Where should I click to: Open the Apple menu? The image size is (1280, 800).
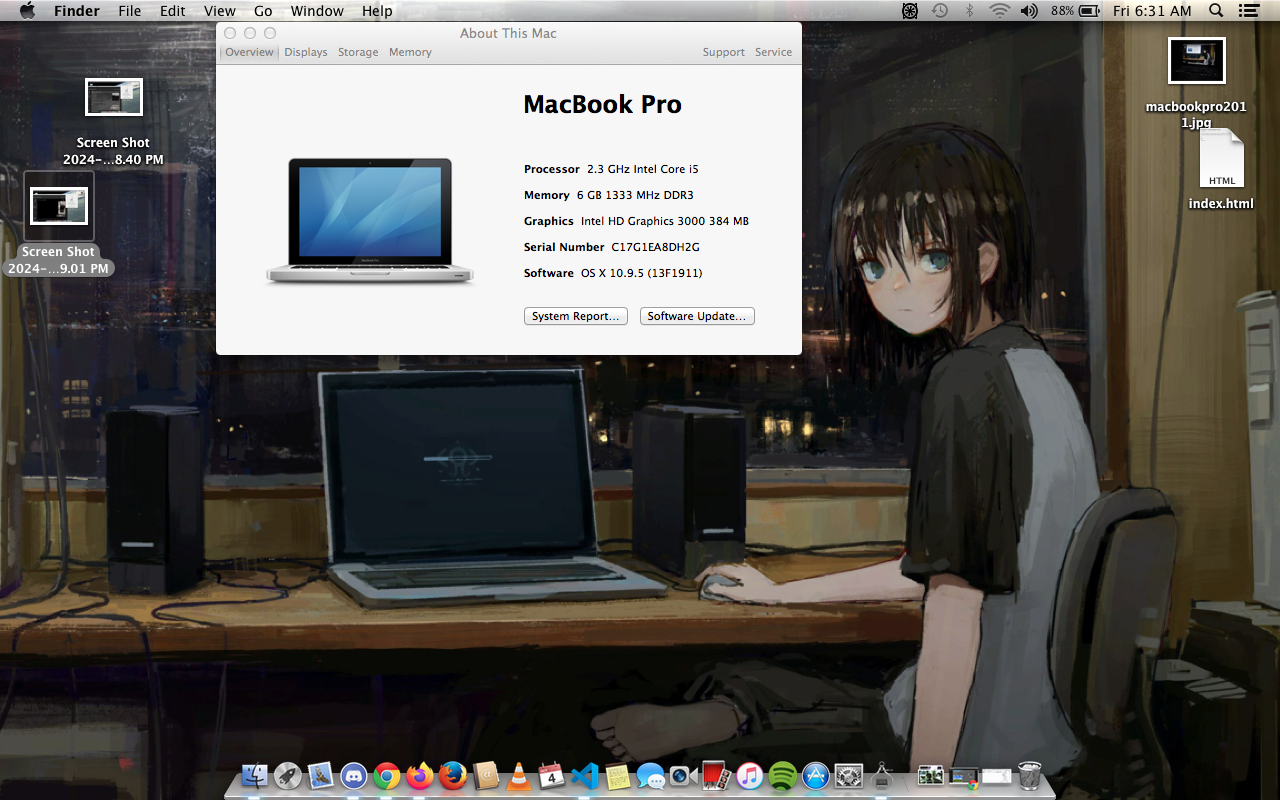(27, 11)
